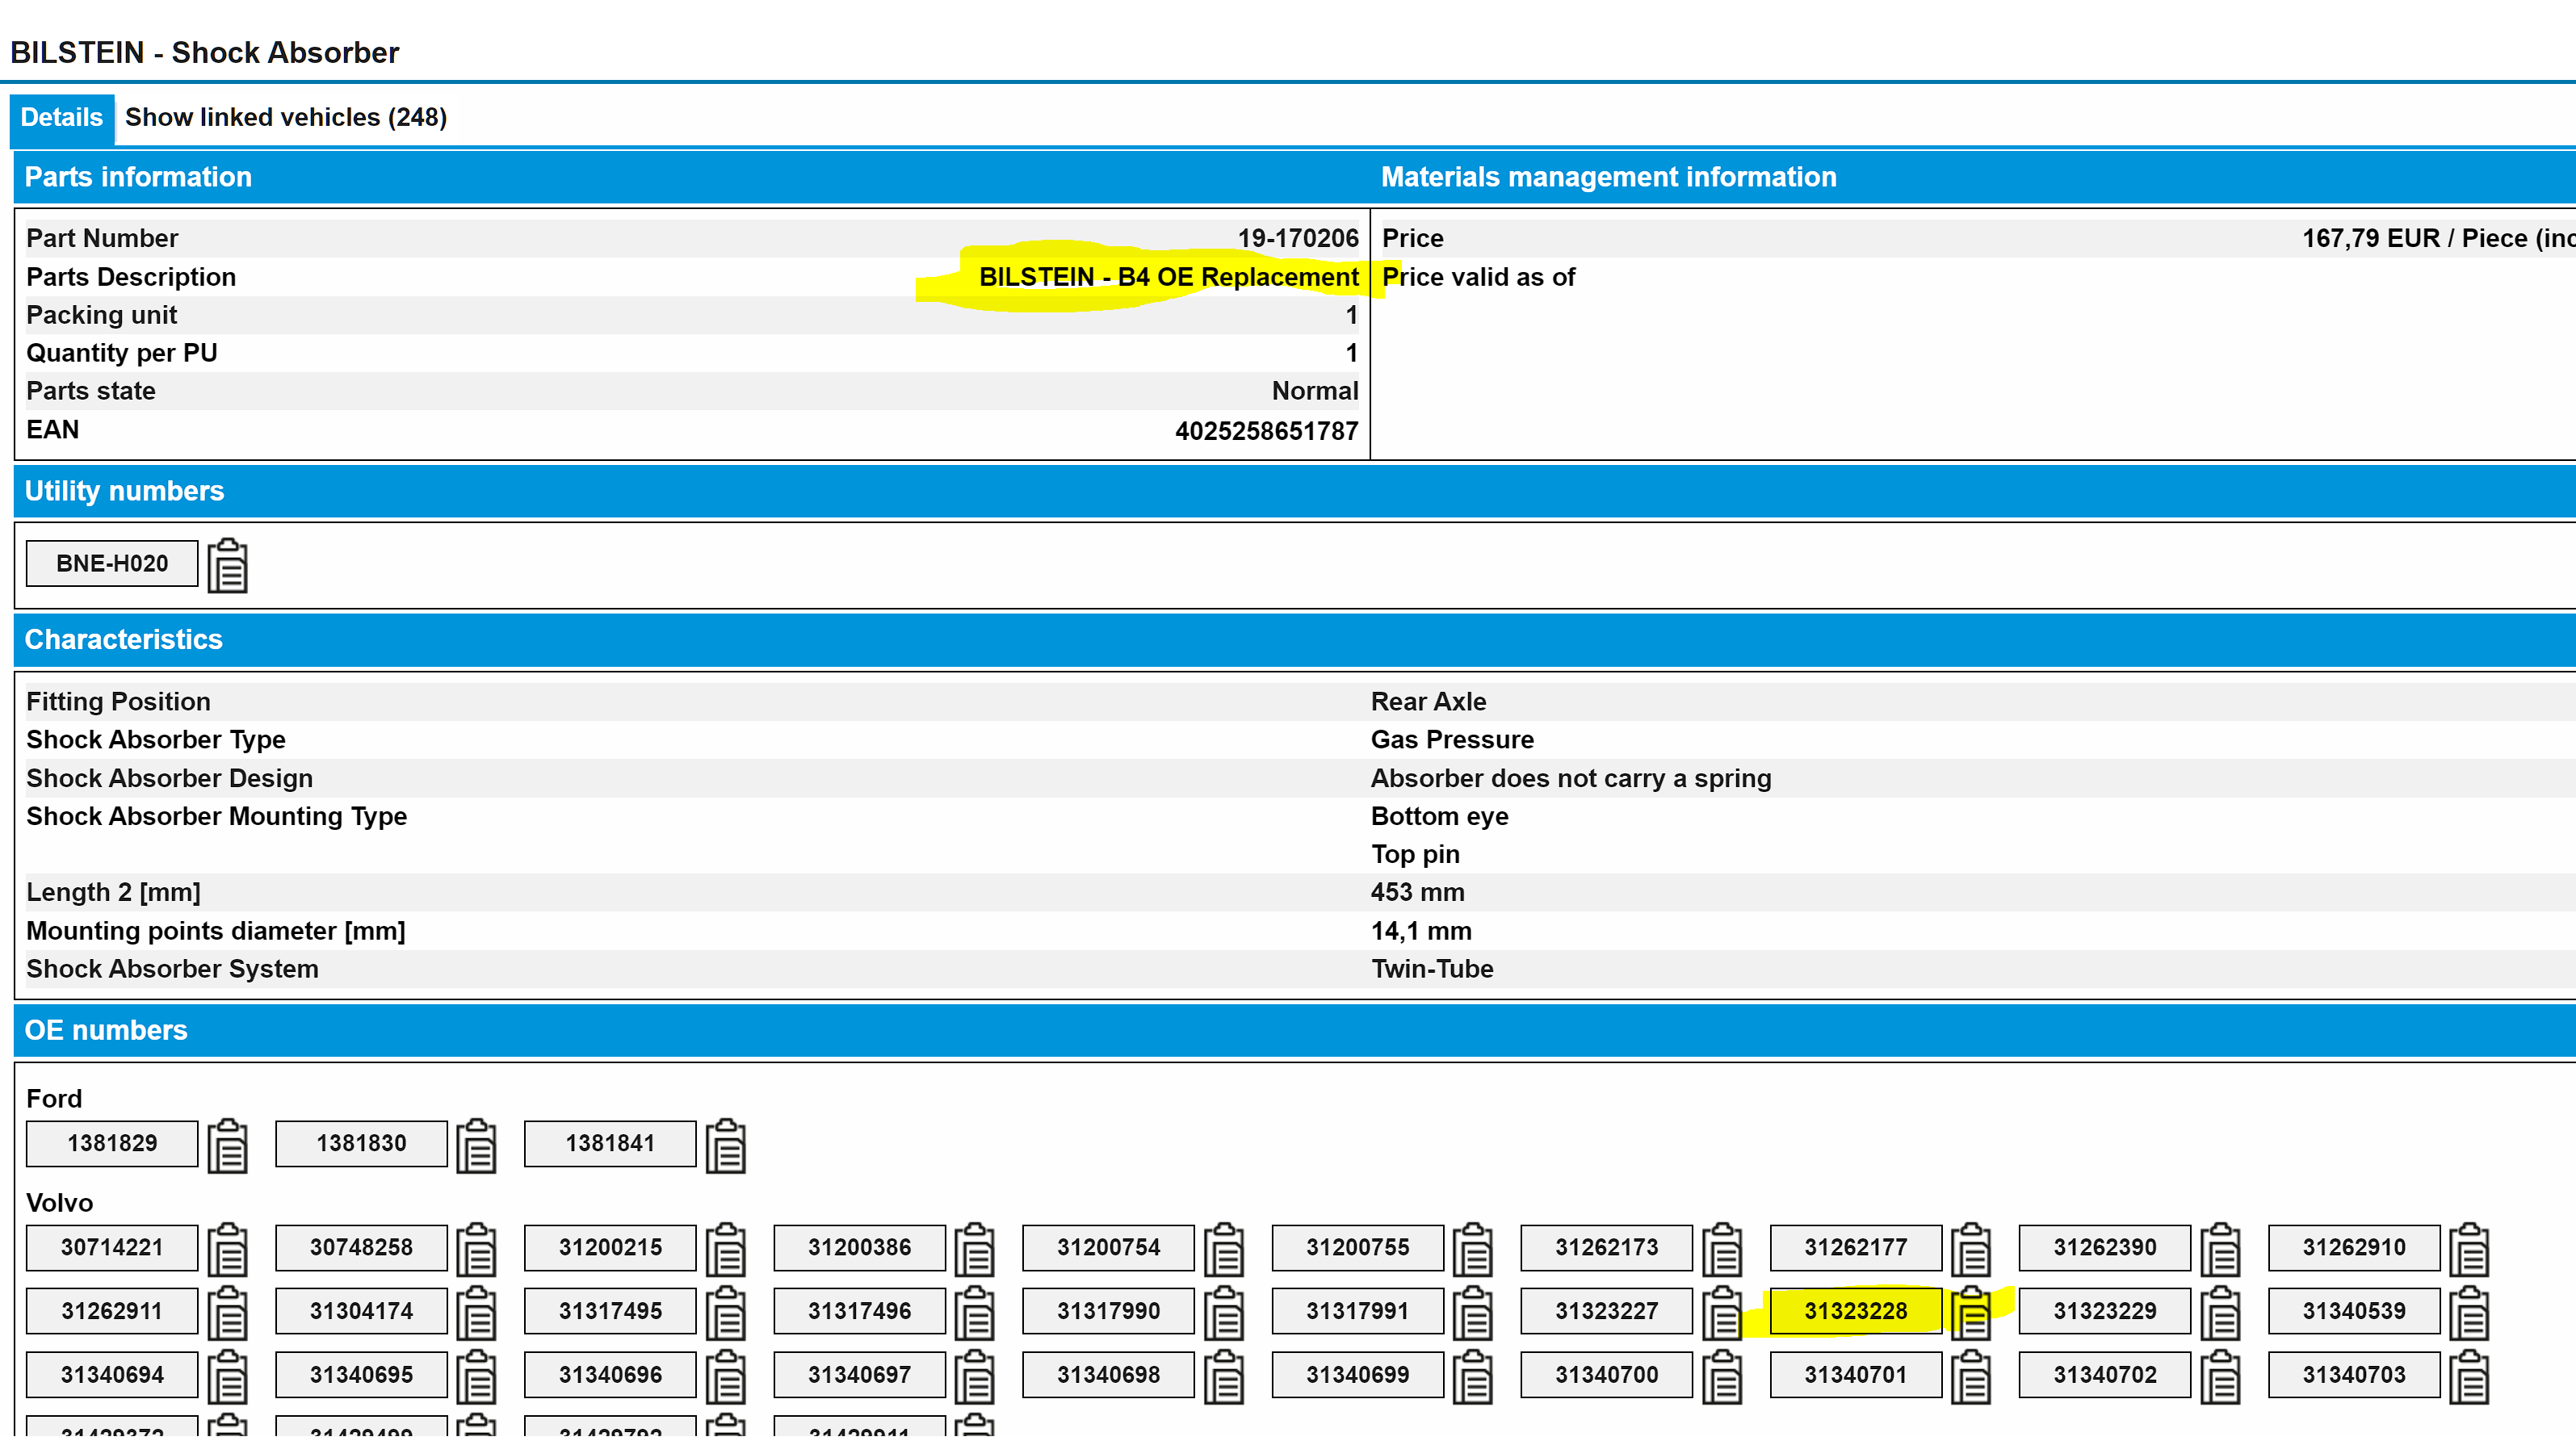Copy Volvo OE number 31340695
This screenshot has height=1441, width=2576.
click(x=477, y=1378)
